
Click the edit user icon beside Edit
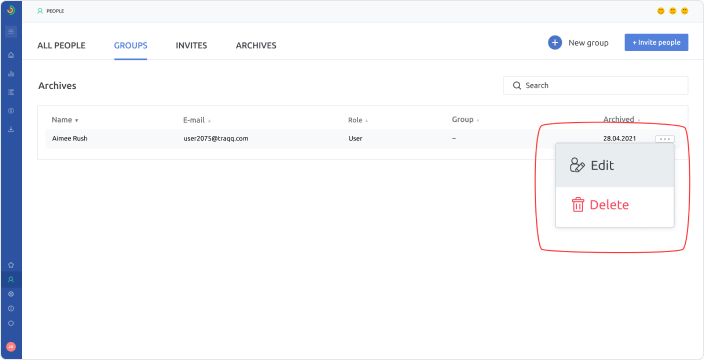click(577, 165)
